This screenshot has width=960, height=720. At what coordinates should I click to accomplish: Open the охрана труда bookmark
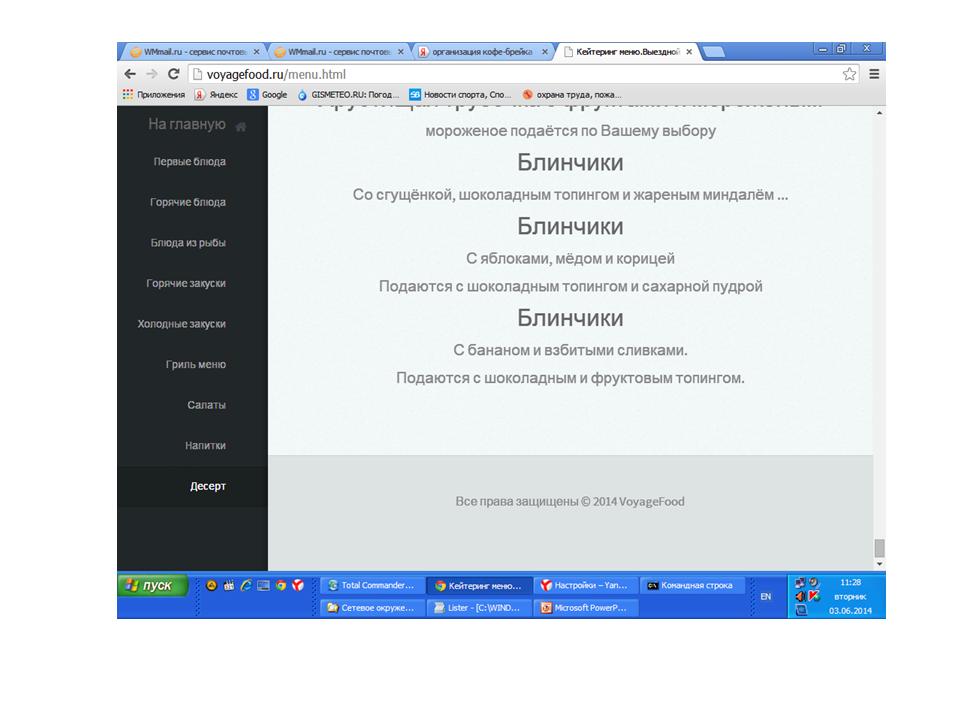572,94
